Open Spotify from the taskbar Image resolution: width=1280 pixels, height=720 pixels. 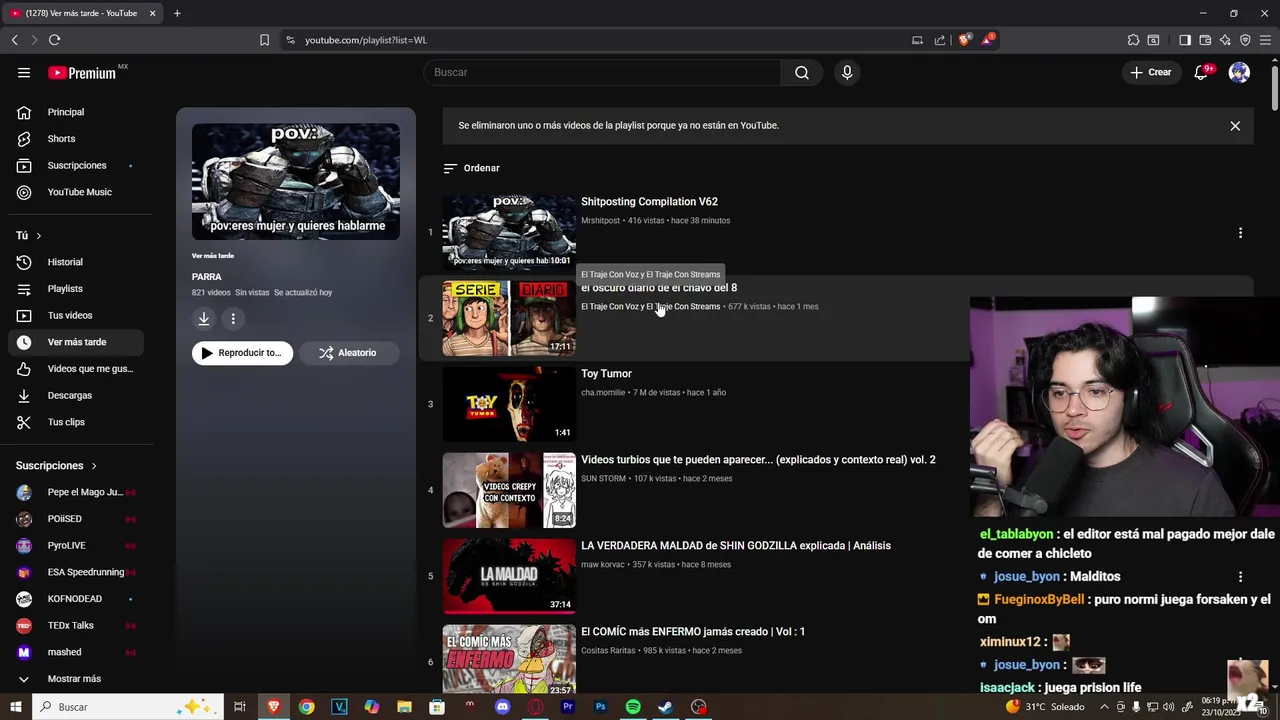click(x=633, y=707)
